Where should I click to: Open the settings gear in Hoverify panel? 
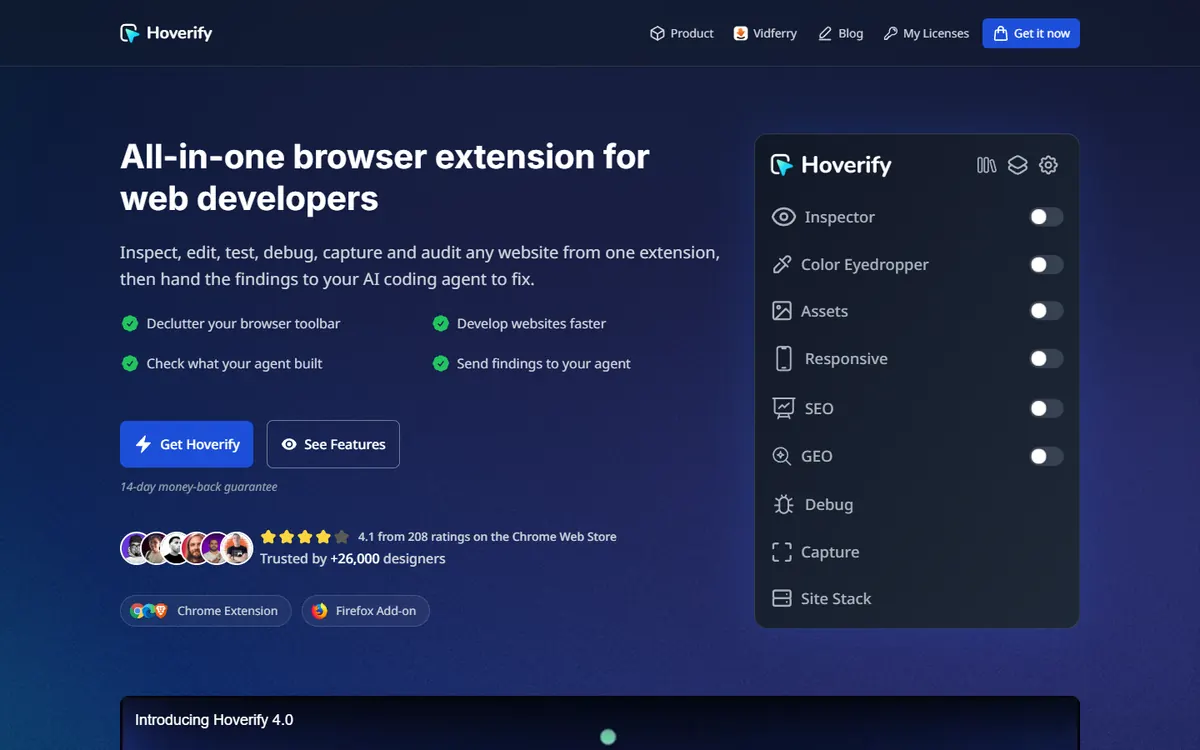(1048, 165)
